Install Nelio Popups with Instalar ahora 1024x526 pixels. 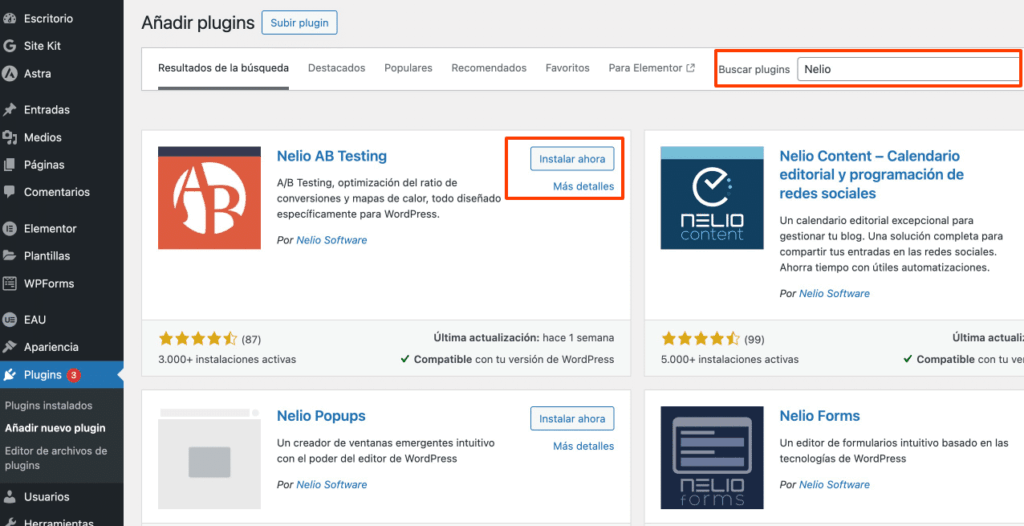(x=572, y=418)
